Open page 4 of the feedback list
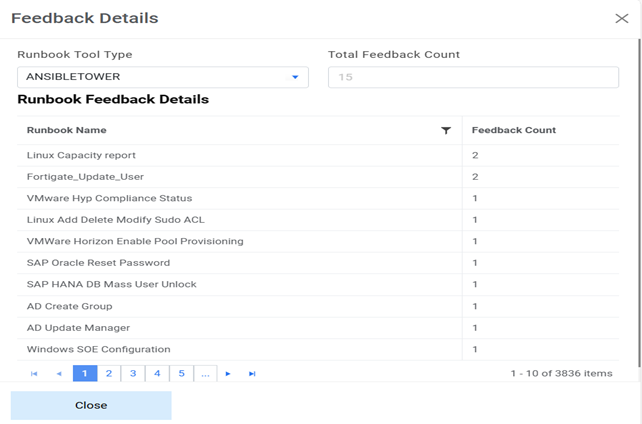The image size is (642, 424). coord(157,374)
